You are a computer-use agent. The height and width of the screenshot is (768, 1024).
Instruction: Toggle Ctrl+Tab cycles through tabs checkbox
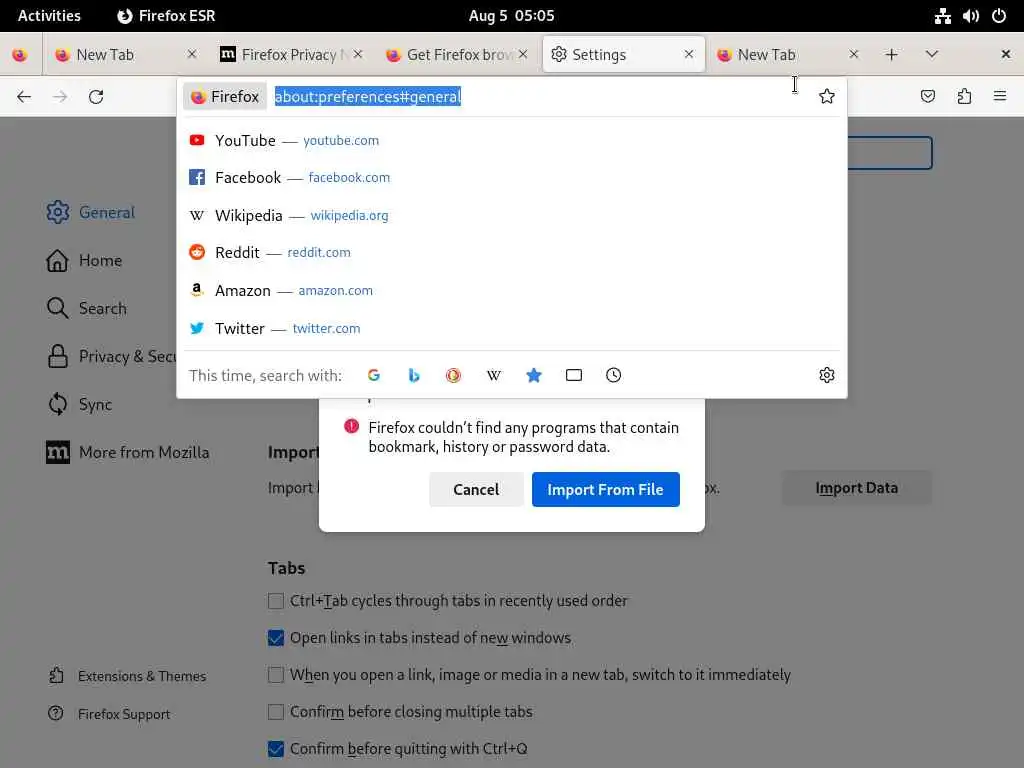[276, 601]
